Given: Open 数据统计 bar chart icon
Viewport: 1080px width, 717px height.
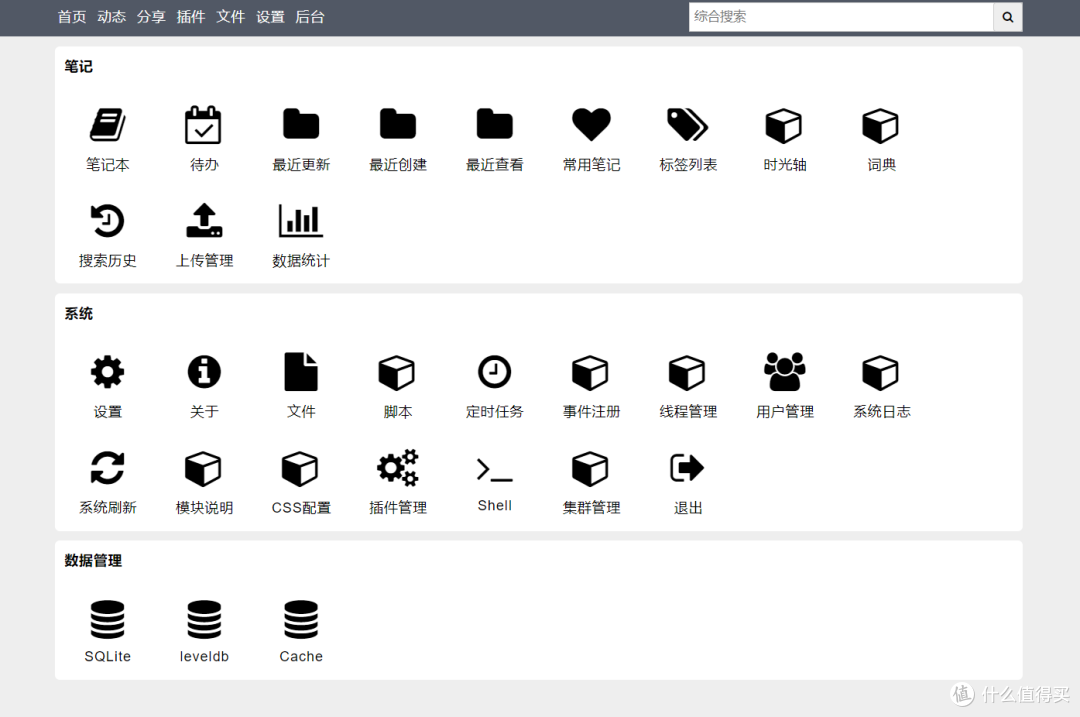Looking at the screenshot, I should (301, 221).
